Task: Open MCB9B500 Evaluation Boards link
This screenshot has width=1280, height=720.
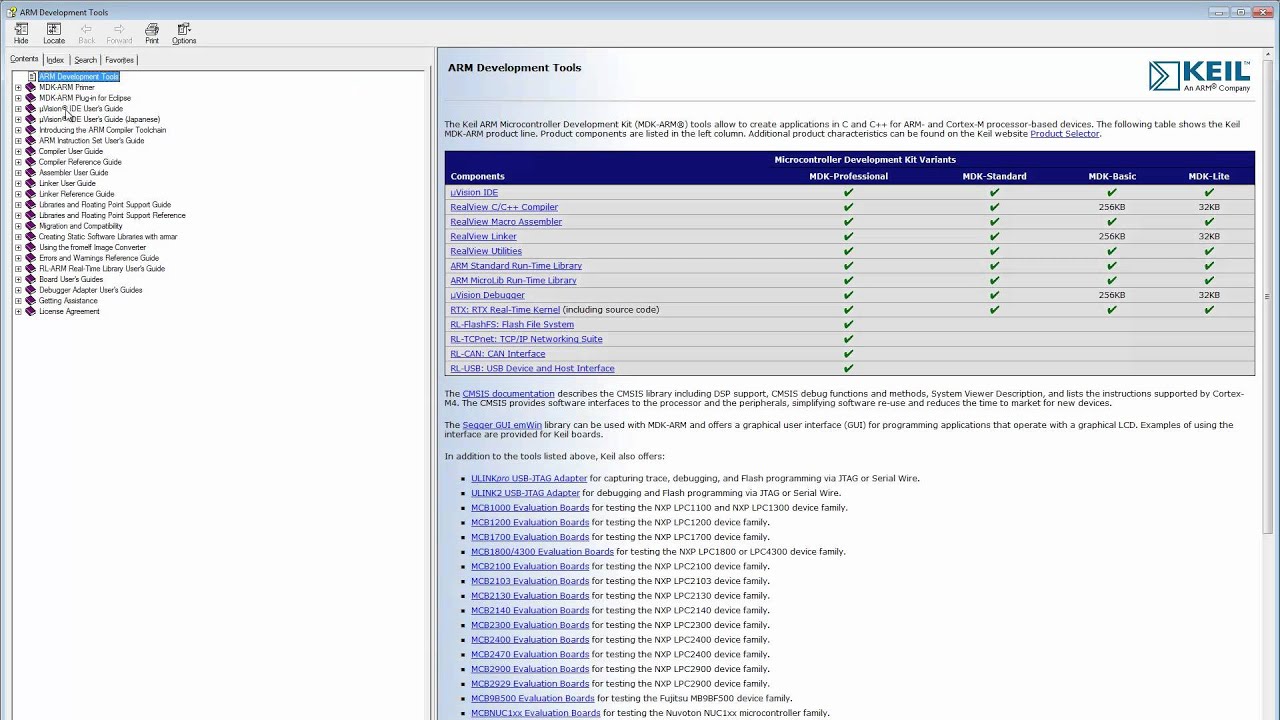Action: 533,699
